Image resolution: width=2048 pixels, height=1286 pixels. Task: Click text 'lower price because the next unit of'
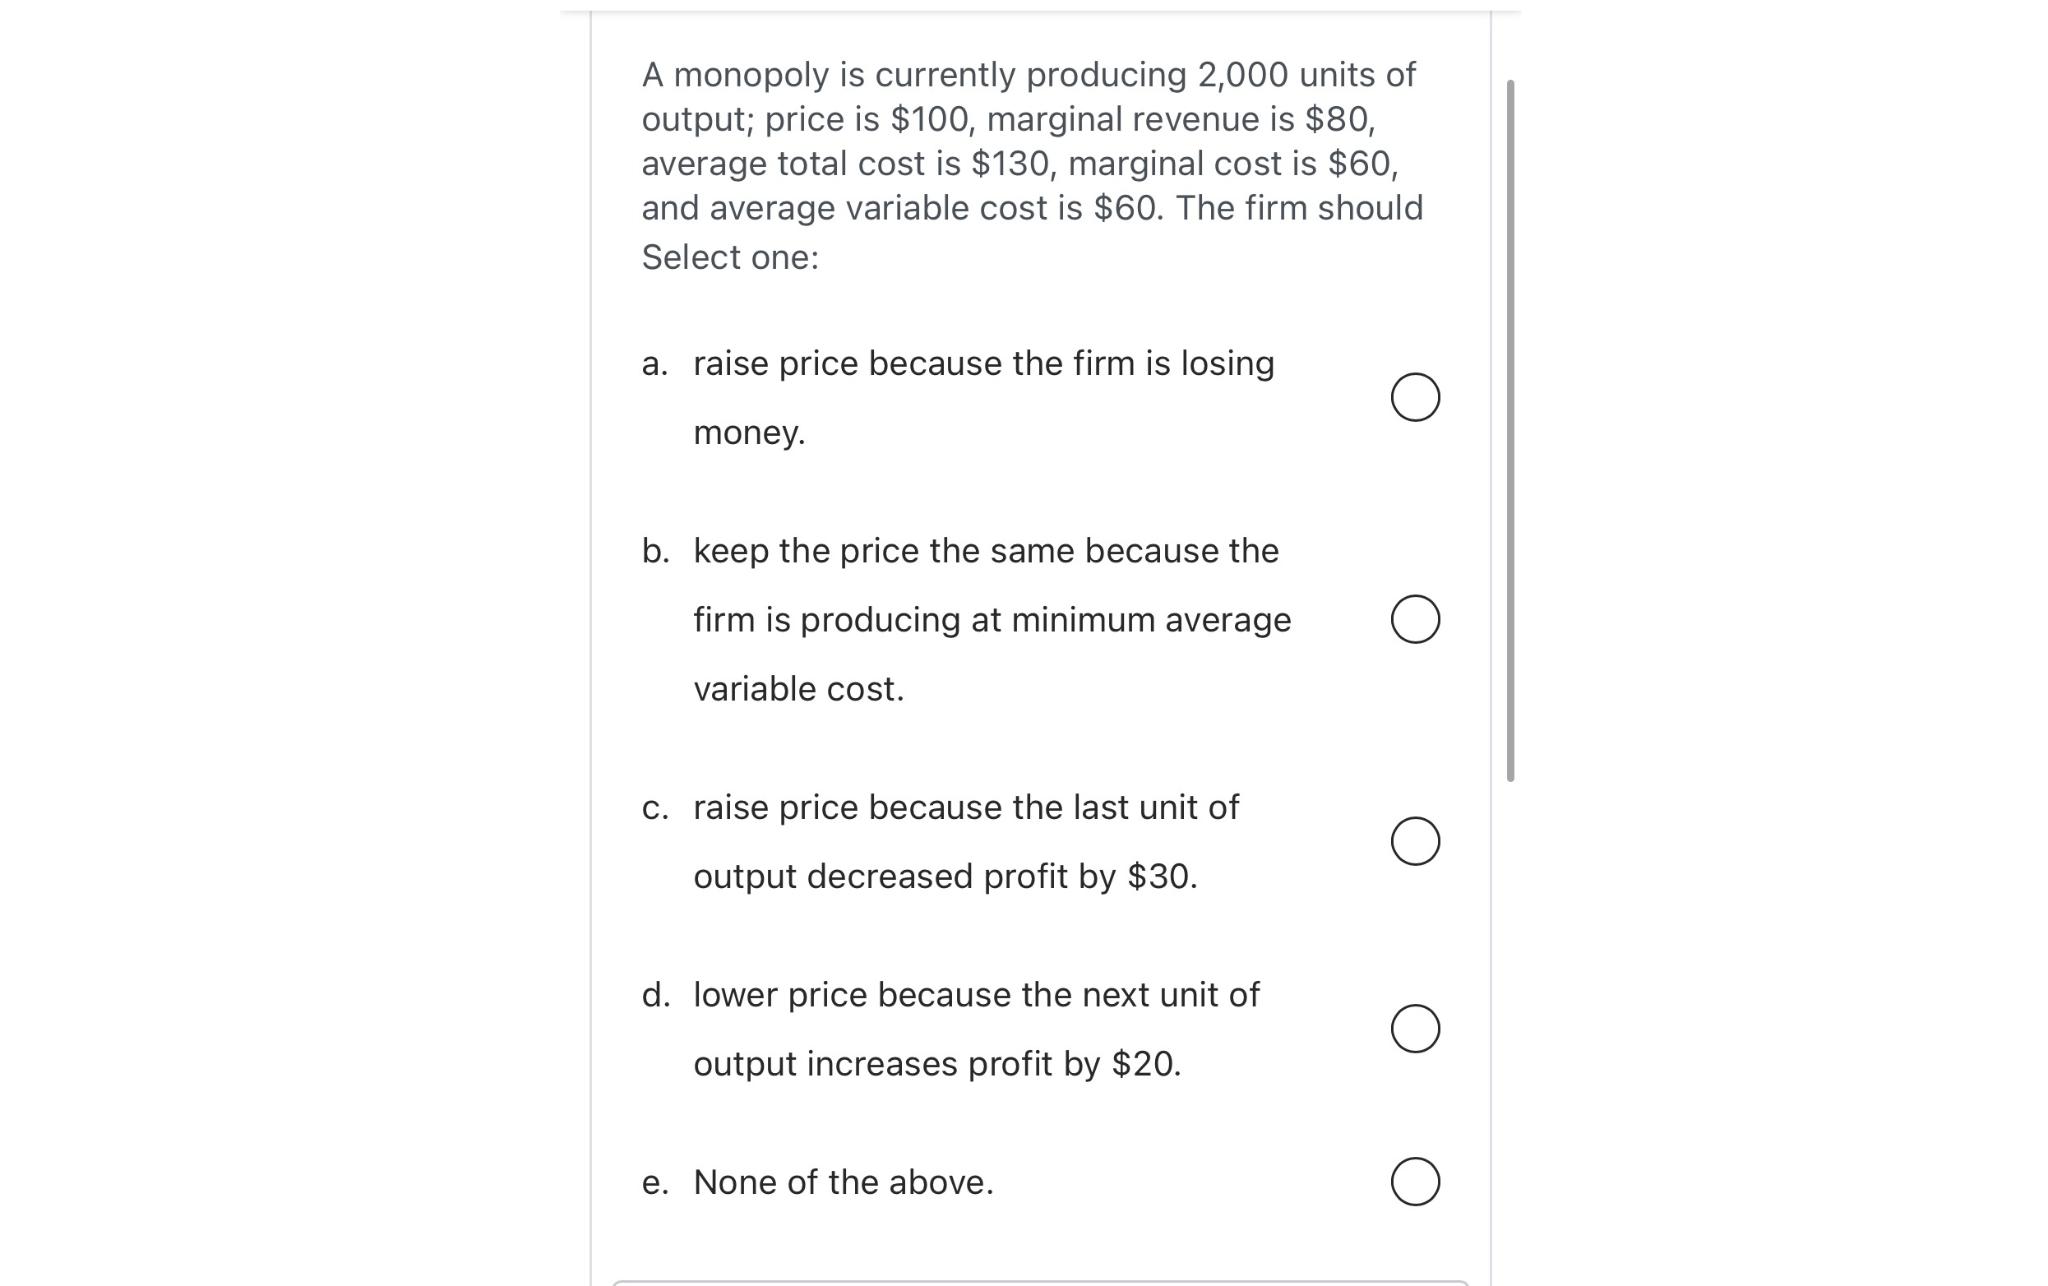(976, 995)
